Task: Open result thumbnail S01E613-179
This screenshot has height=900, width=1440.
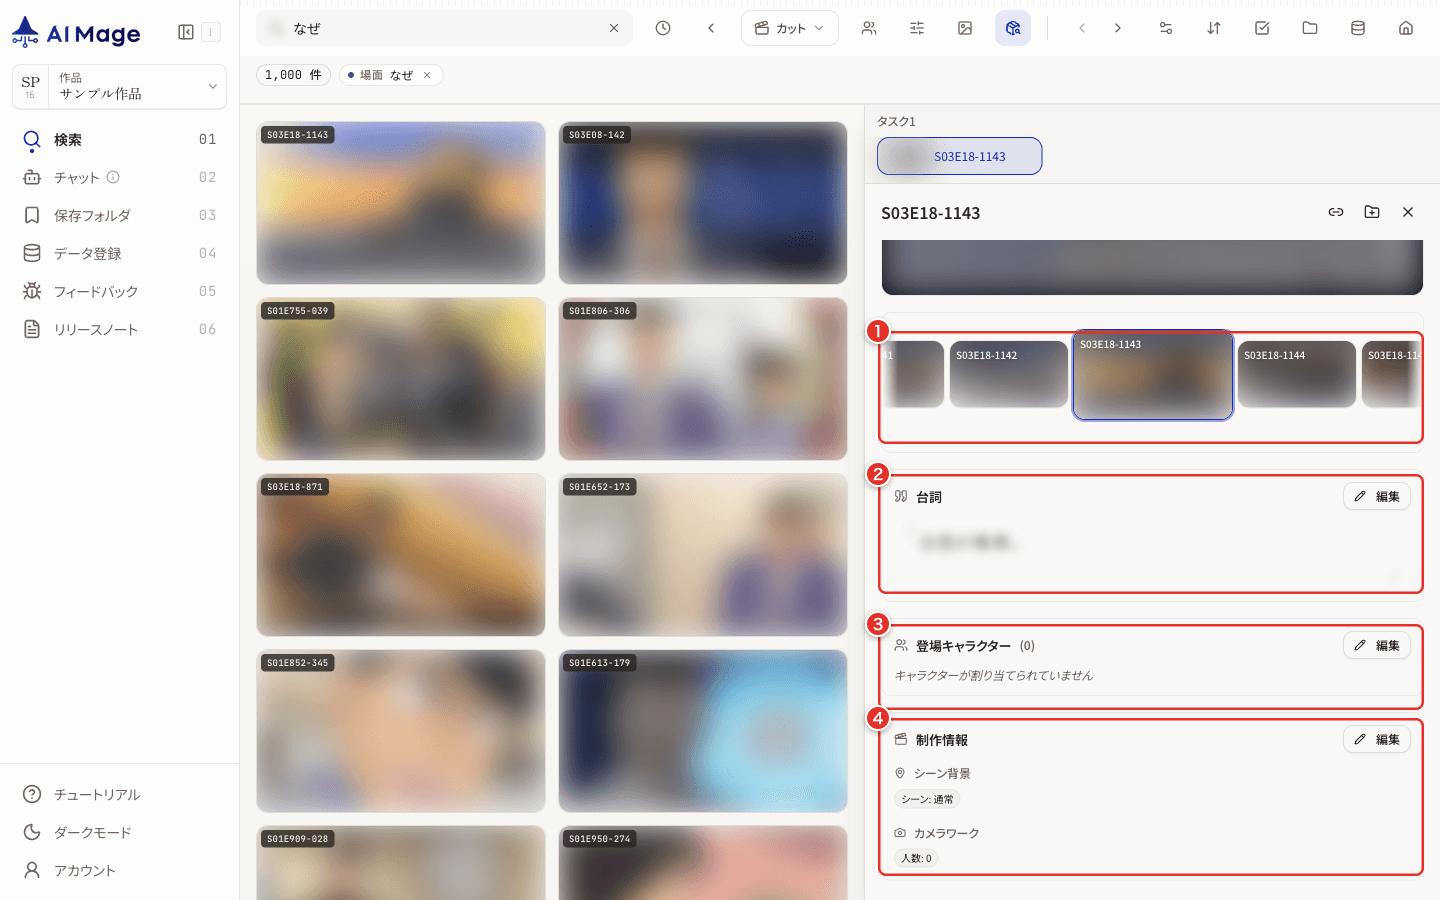Action: (703, 731)
